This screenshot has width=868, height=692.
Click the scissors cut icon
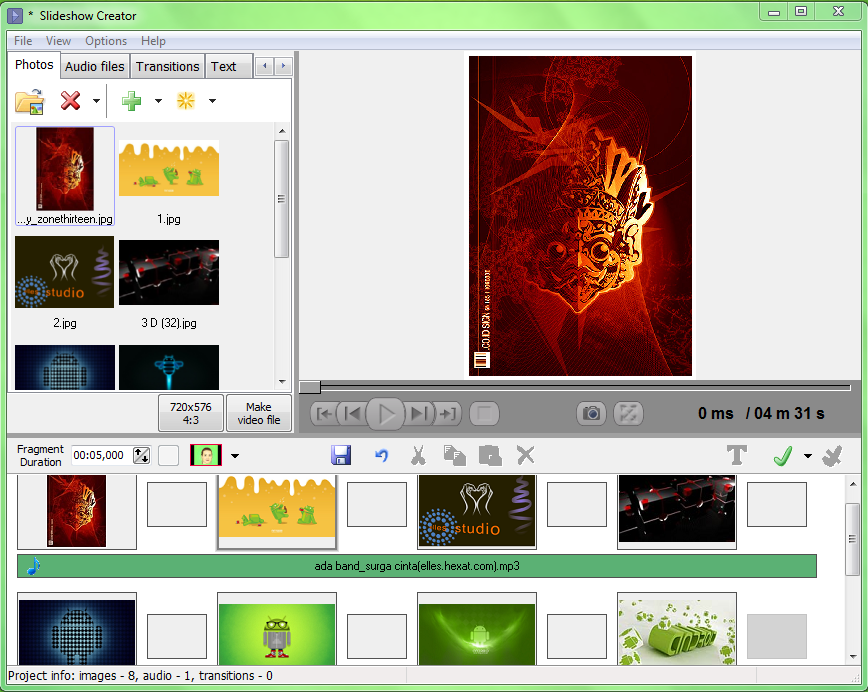tap(418, 456)
